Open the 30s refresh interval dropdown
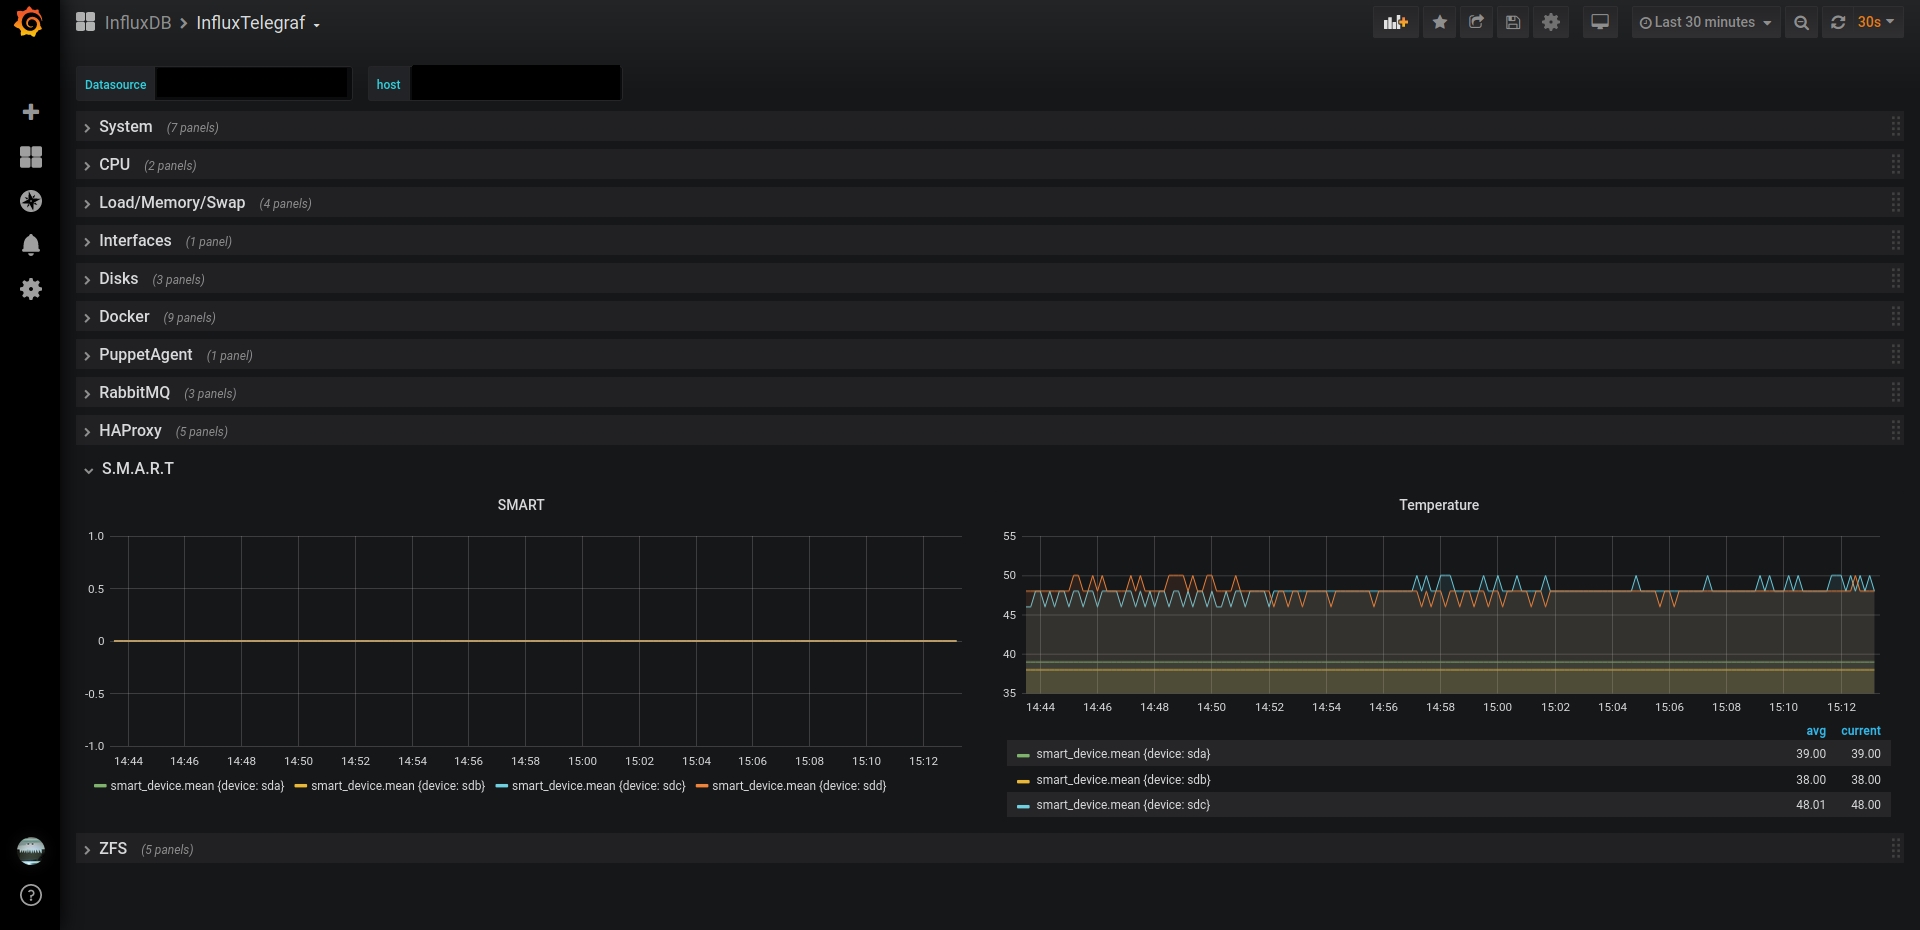This screenshot has width=1920, height=930. point(1876,22)
